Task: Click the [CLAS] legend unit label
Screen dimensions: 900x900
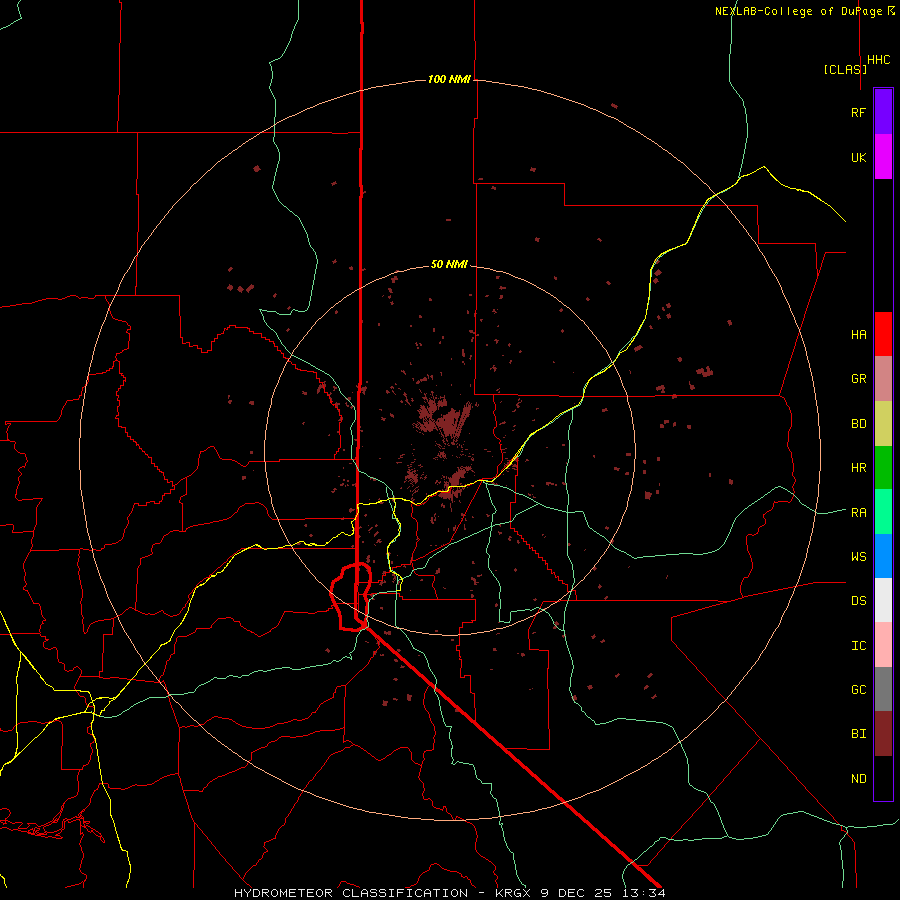Action: pos(845,69)
